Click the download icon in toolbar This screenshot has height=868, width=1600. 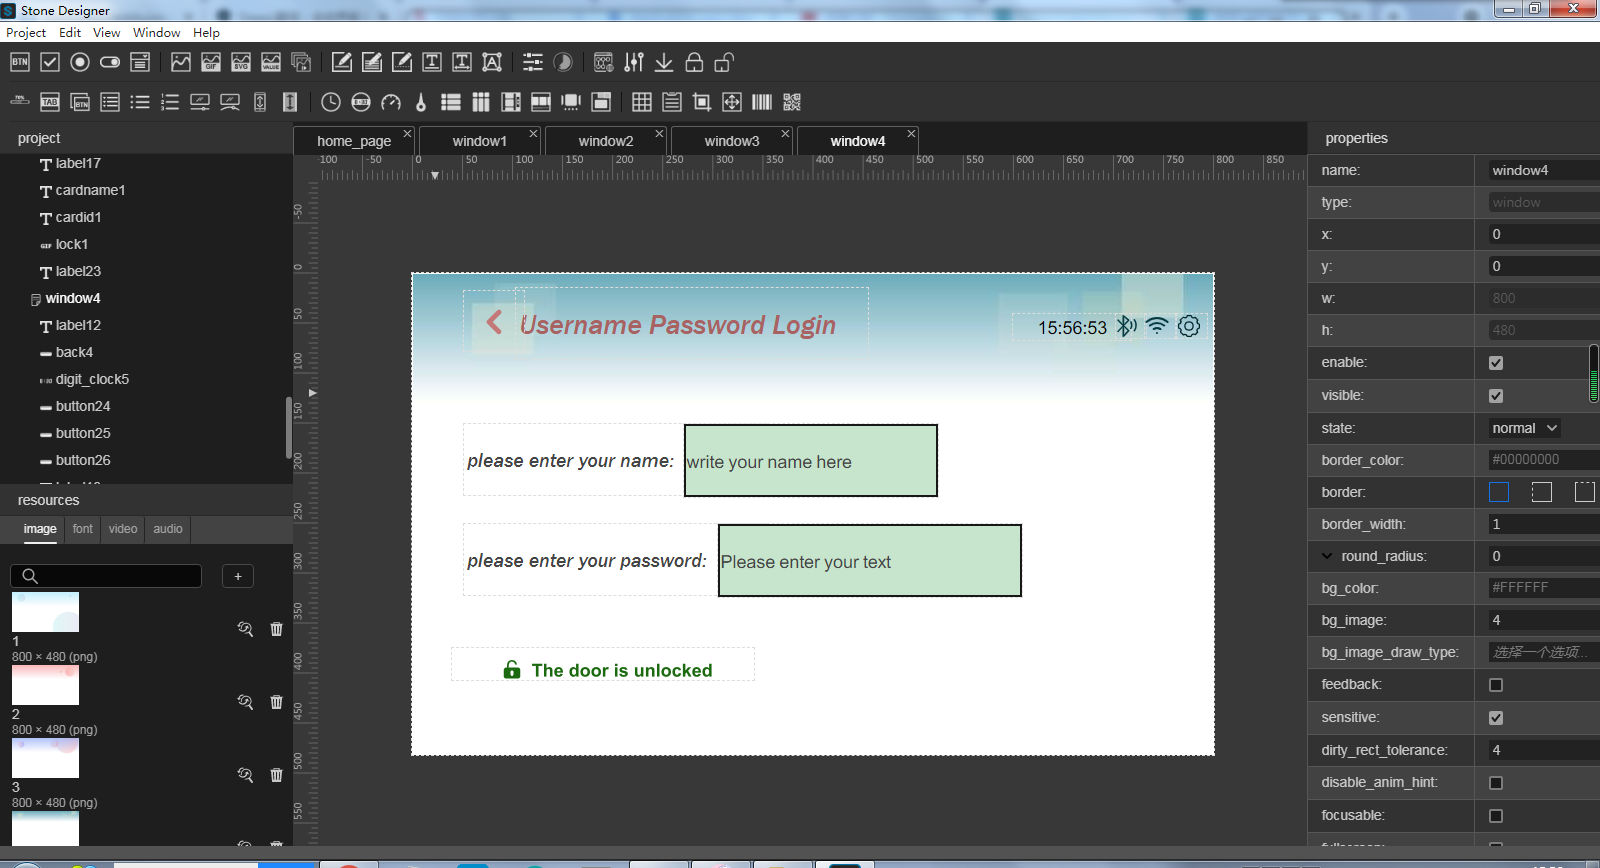(x=664, y=62)
